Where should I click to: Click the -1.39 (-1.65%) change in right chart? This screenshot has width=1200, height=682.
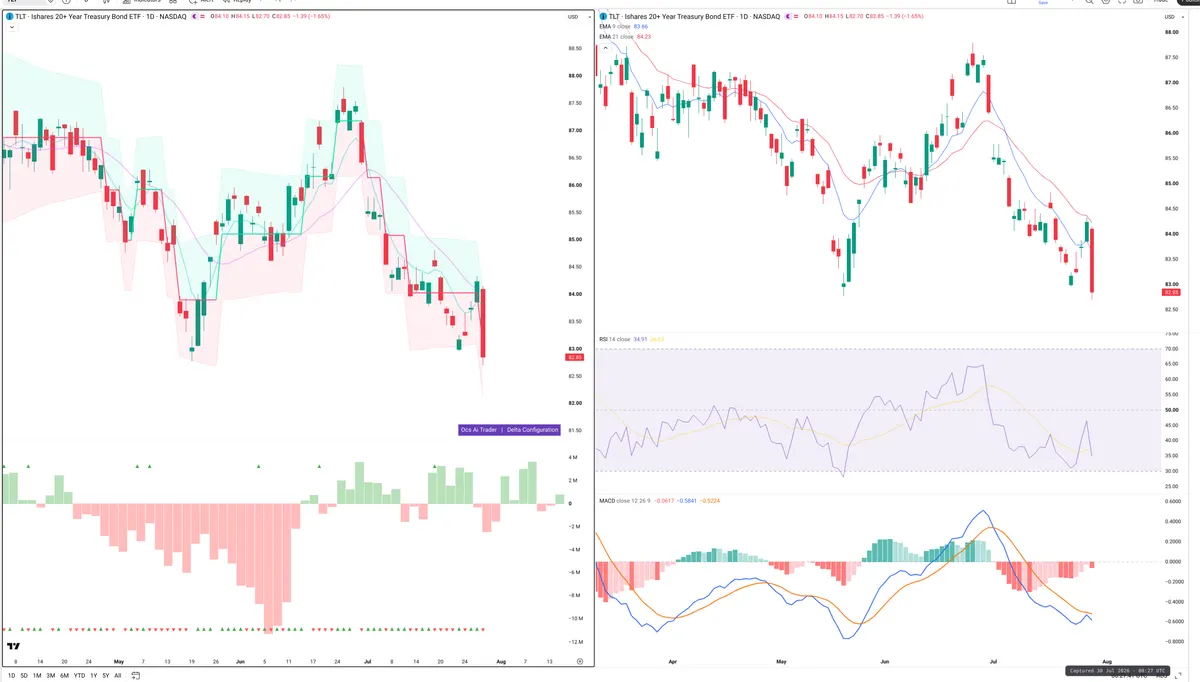pos(905,17)
